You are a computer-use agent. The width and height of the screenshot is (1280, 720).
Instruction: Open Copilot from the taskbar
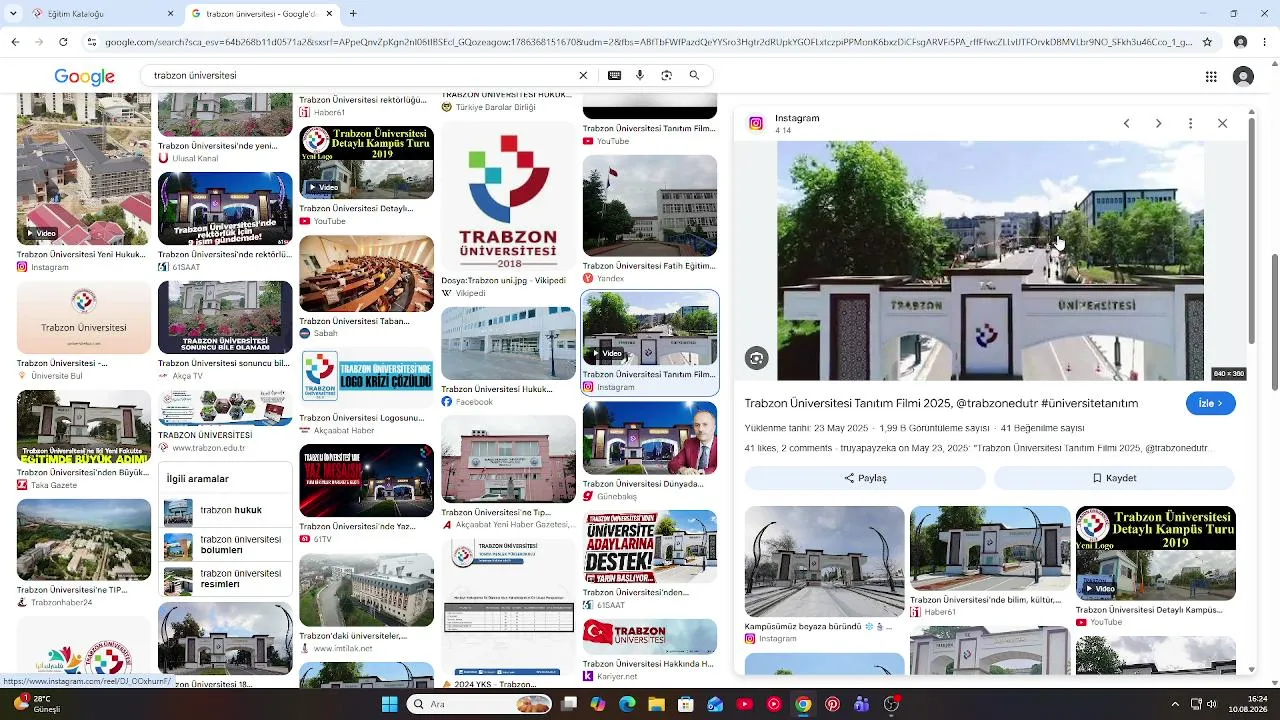click(598, 704)
